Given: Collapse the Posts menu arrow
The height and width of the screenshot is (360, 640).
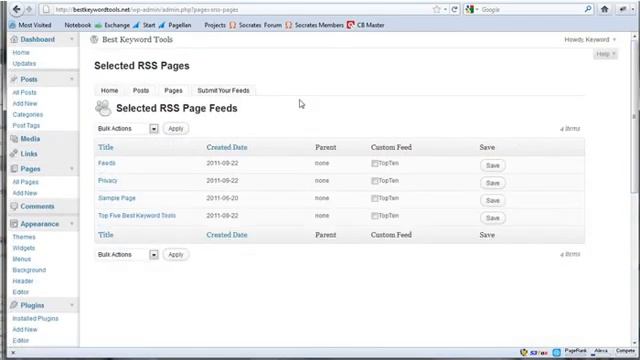Looking at the screenshot, I should (72, 79).
